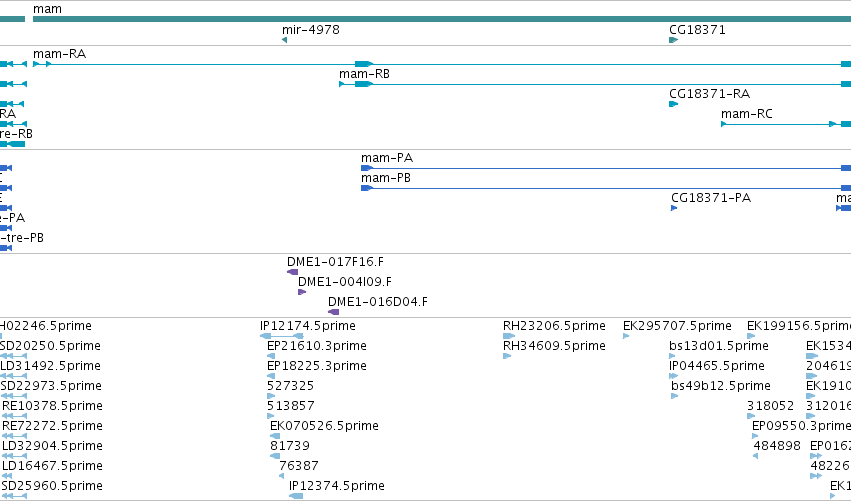Select the IP12374.5prime EST glyph
851x501 pixels.
(296, 496)
